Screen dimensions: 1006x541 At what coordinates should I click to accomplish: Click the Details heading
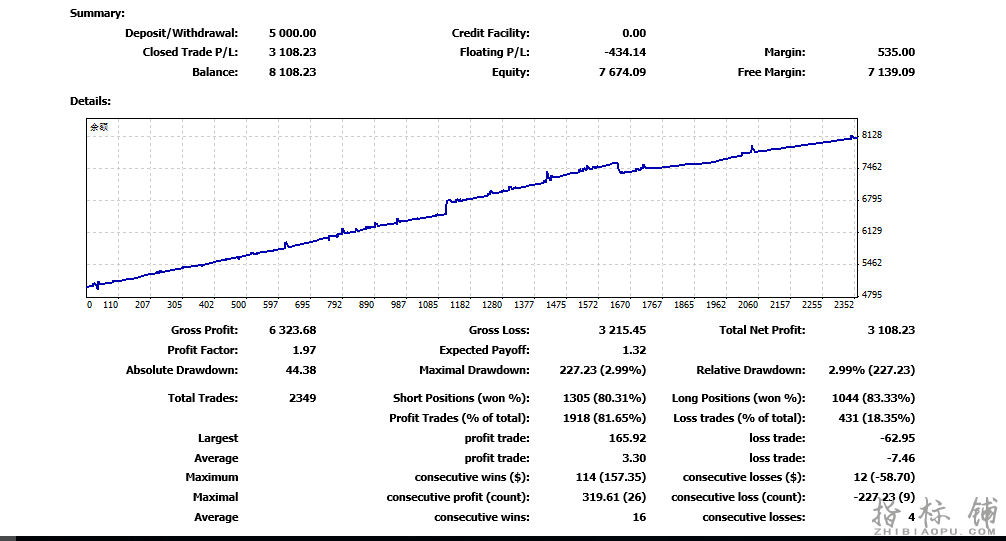(x=90, y=101)
